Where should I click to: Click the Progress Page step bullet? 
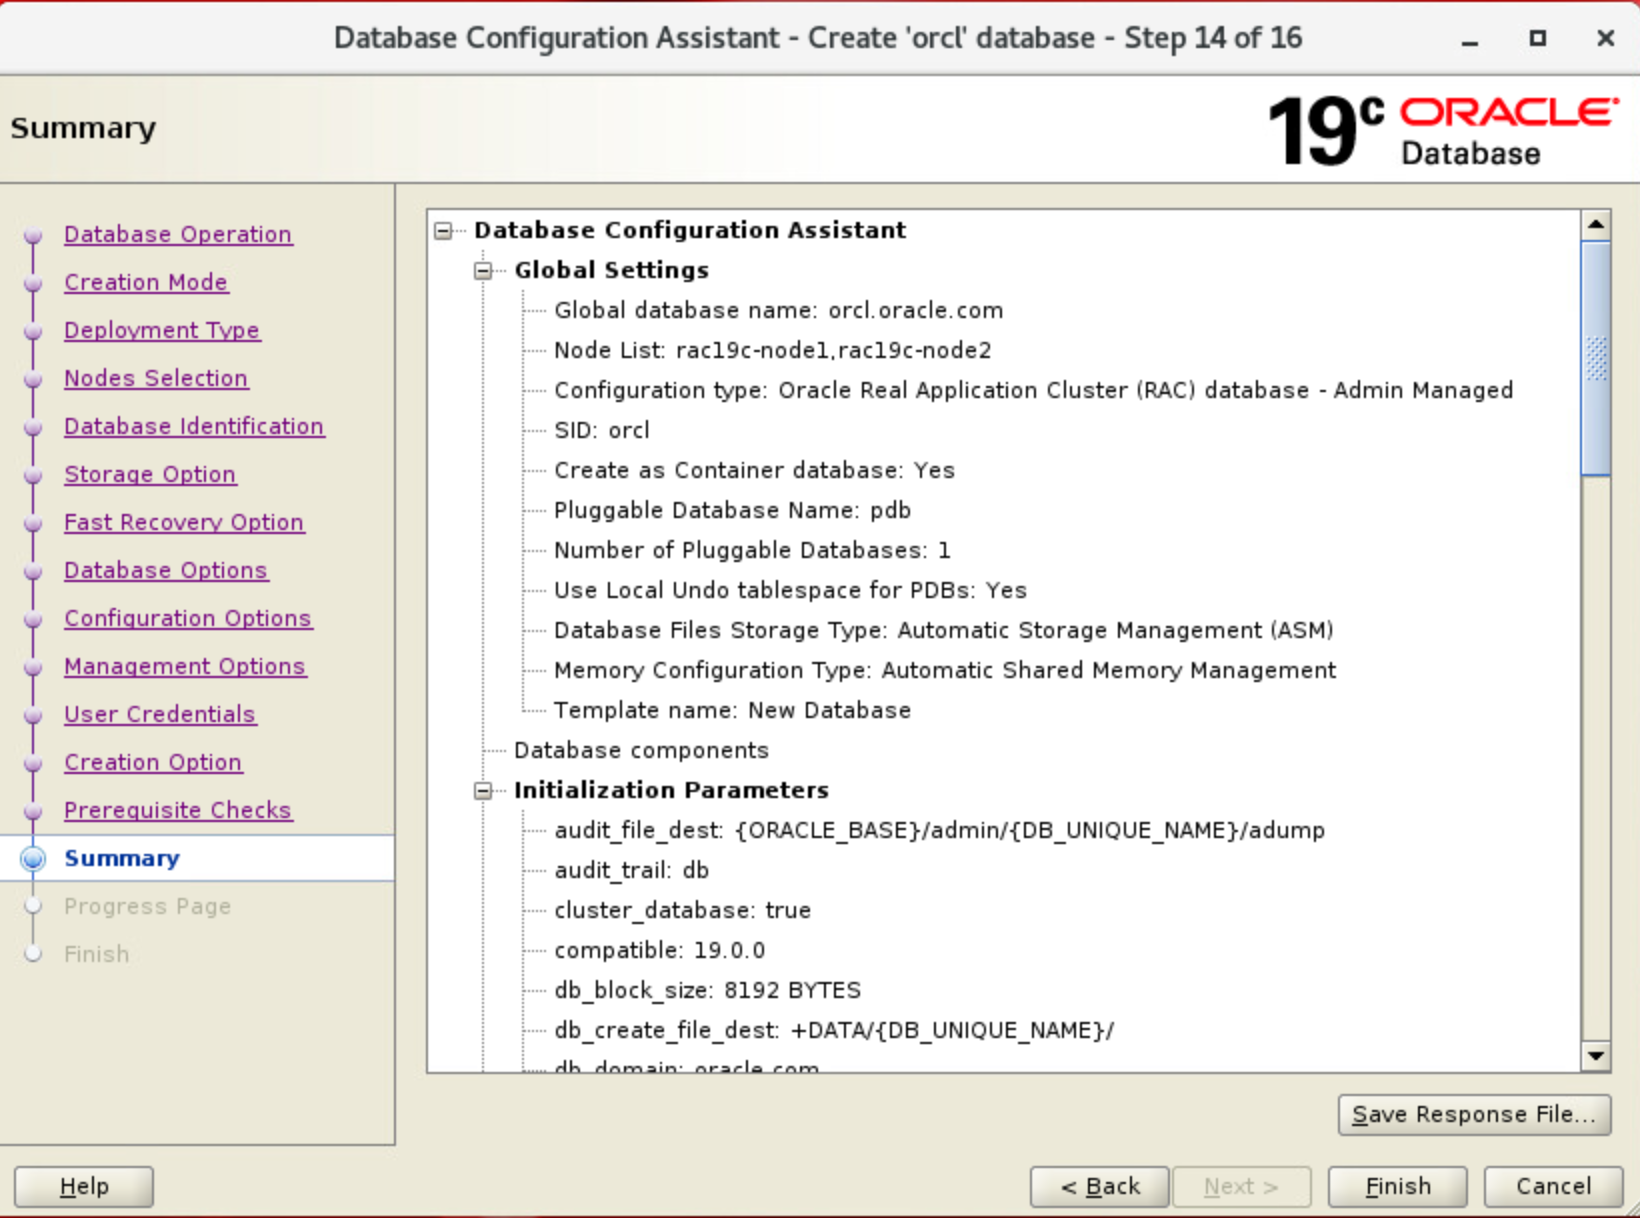coord(33,906)
